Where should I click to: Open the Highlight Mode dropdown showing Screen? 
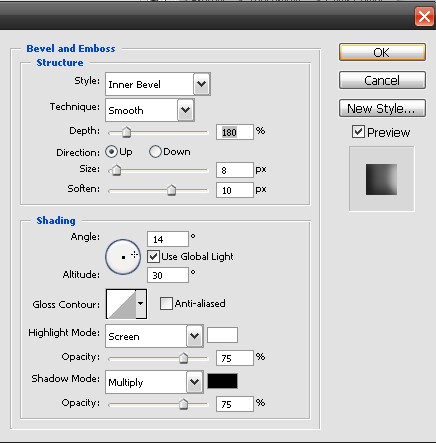pyautogui.click(x=154, y=336)
